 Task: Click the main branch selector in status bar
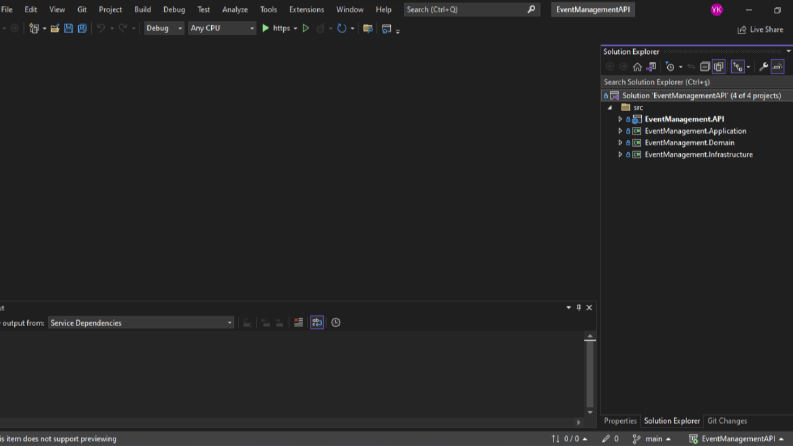(652, 439)
